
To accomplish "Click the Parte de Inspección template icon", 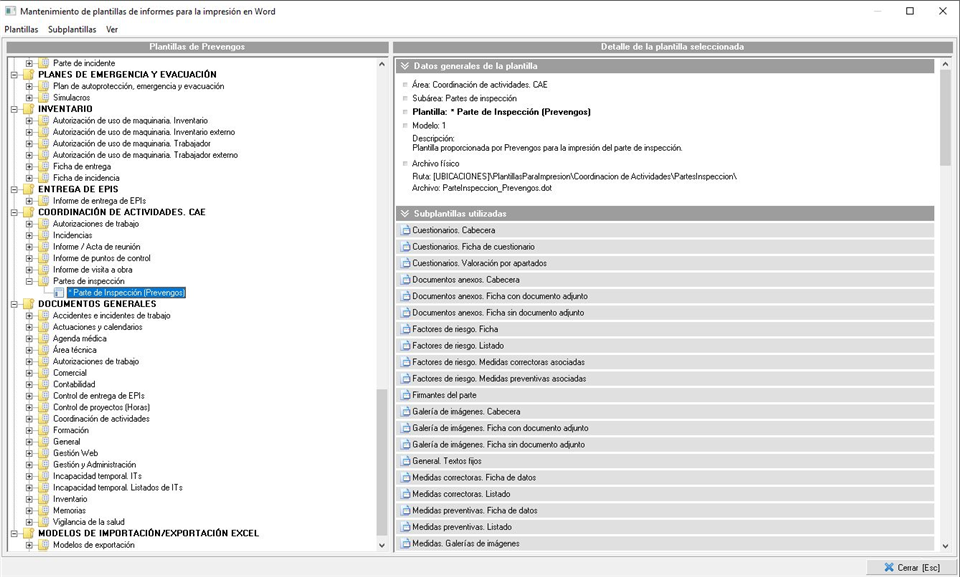I will 59,293.
